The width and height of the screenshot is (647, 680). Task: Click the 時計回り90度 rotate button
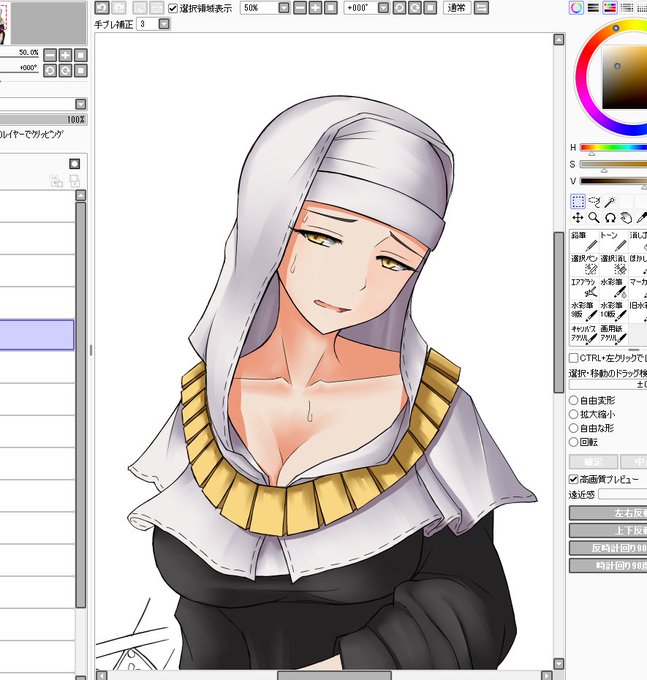click(608, 566)
